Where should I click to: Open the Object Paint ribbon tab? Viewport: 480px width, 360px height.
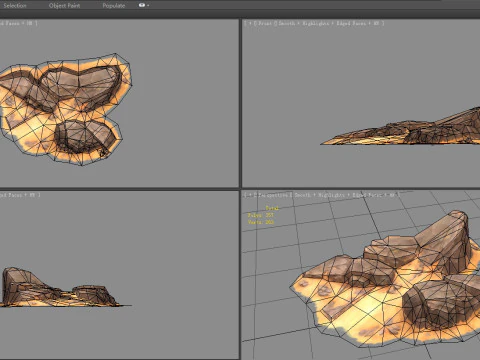pos(64,5)
